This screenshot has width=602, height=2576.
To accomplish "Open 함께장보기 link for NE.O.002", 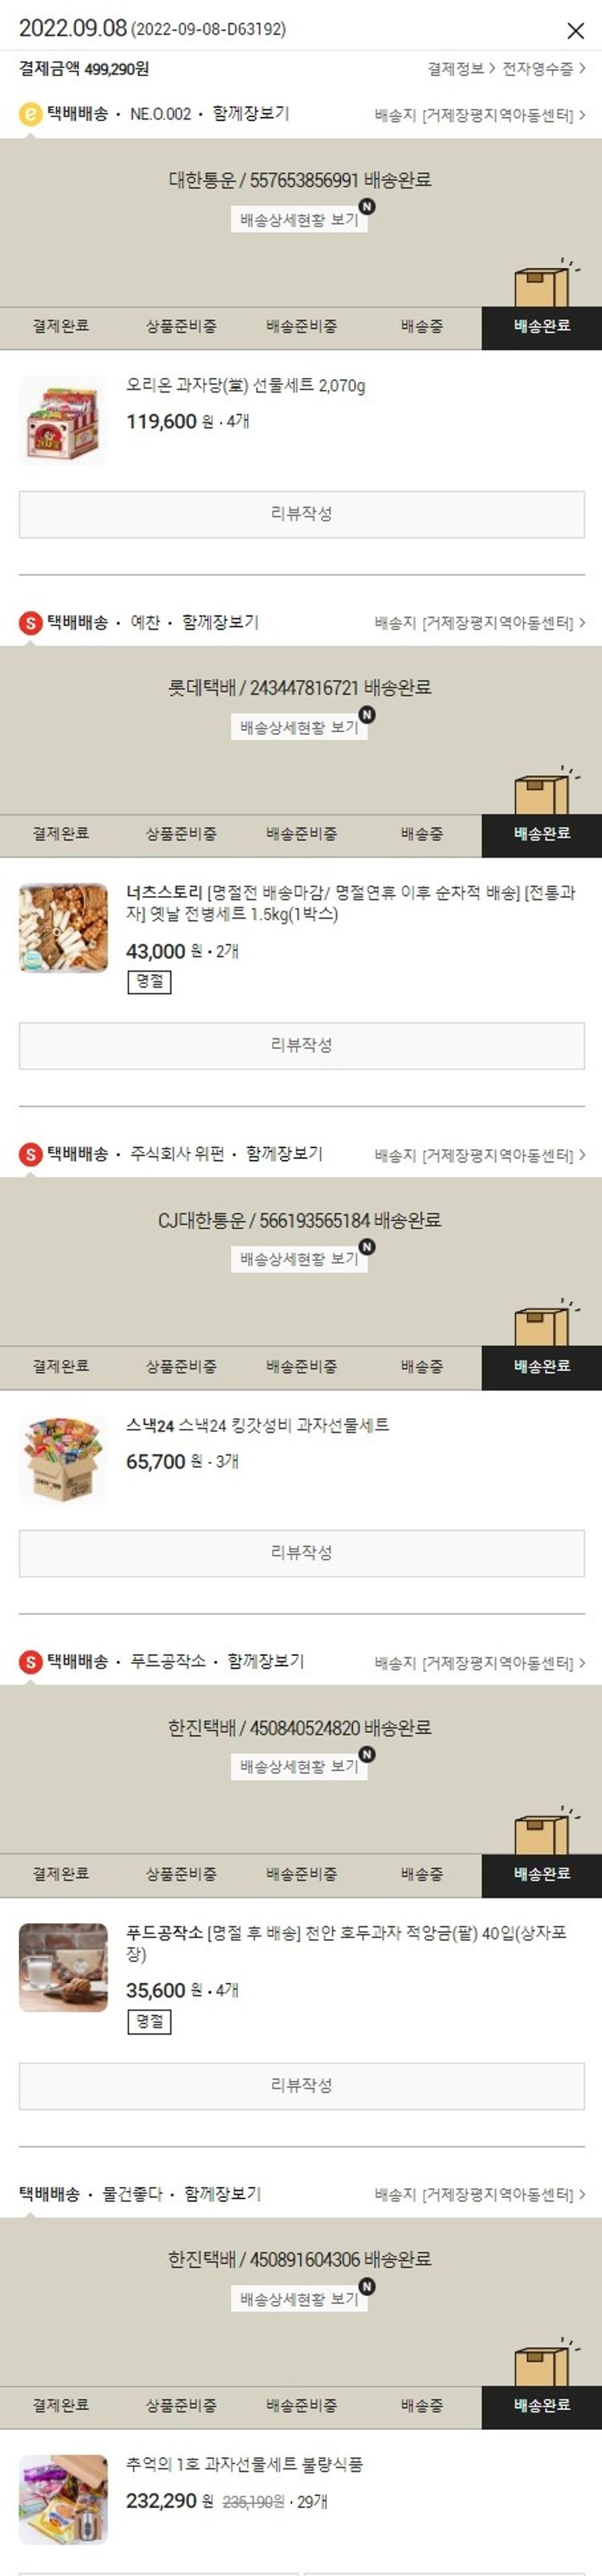I will (x=251, y=114).
